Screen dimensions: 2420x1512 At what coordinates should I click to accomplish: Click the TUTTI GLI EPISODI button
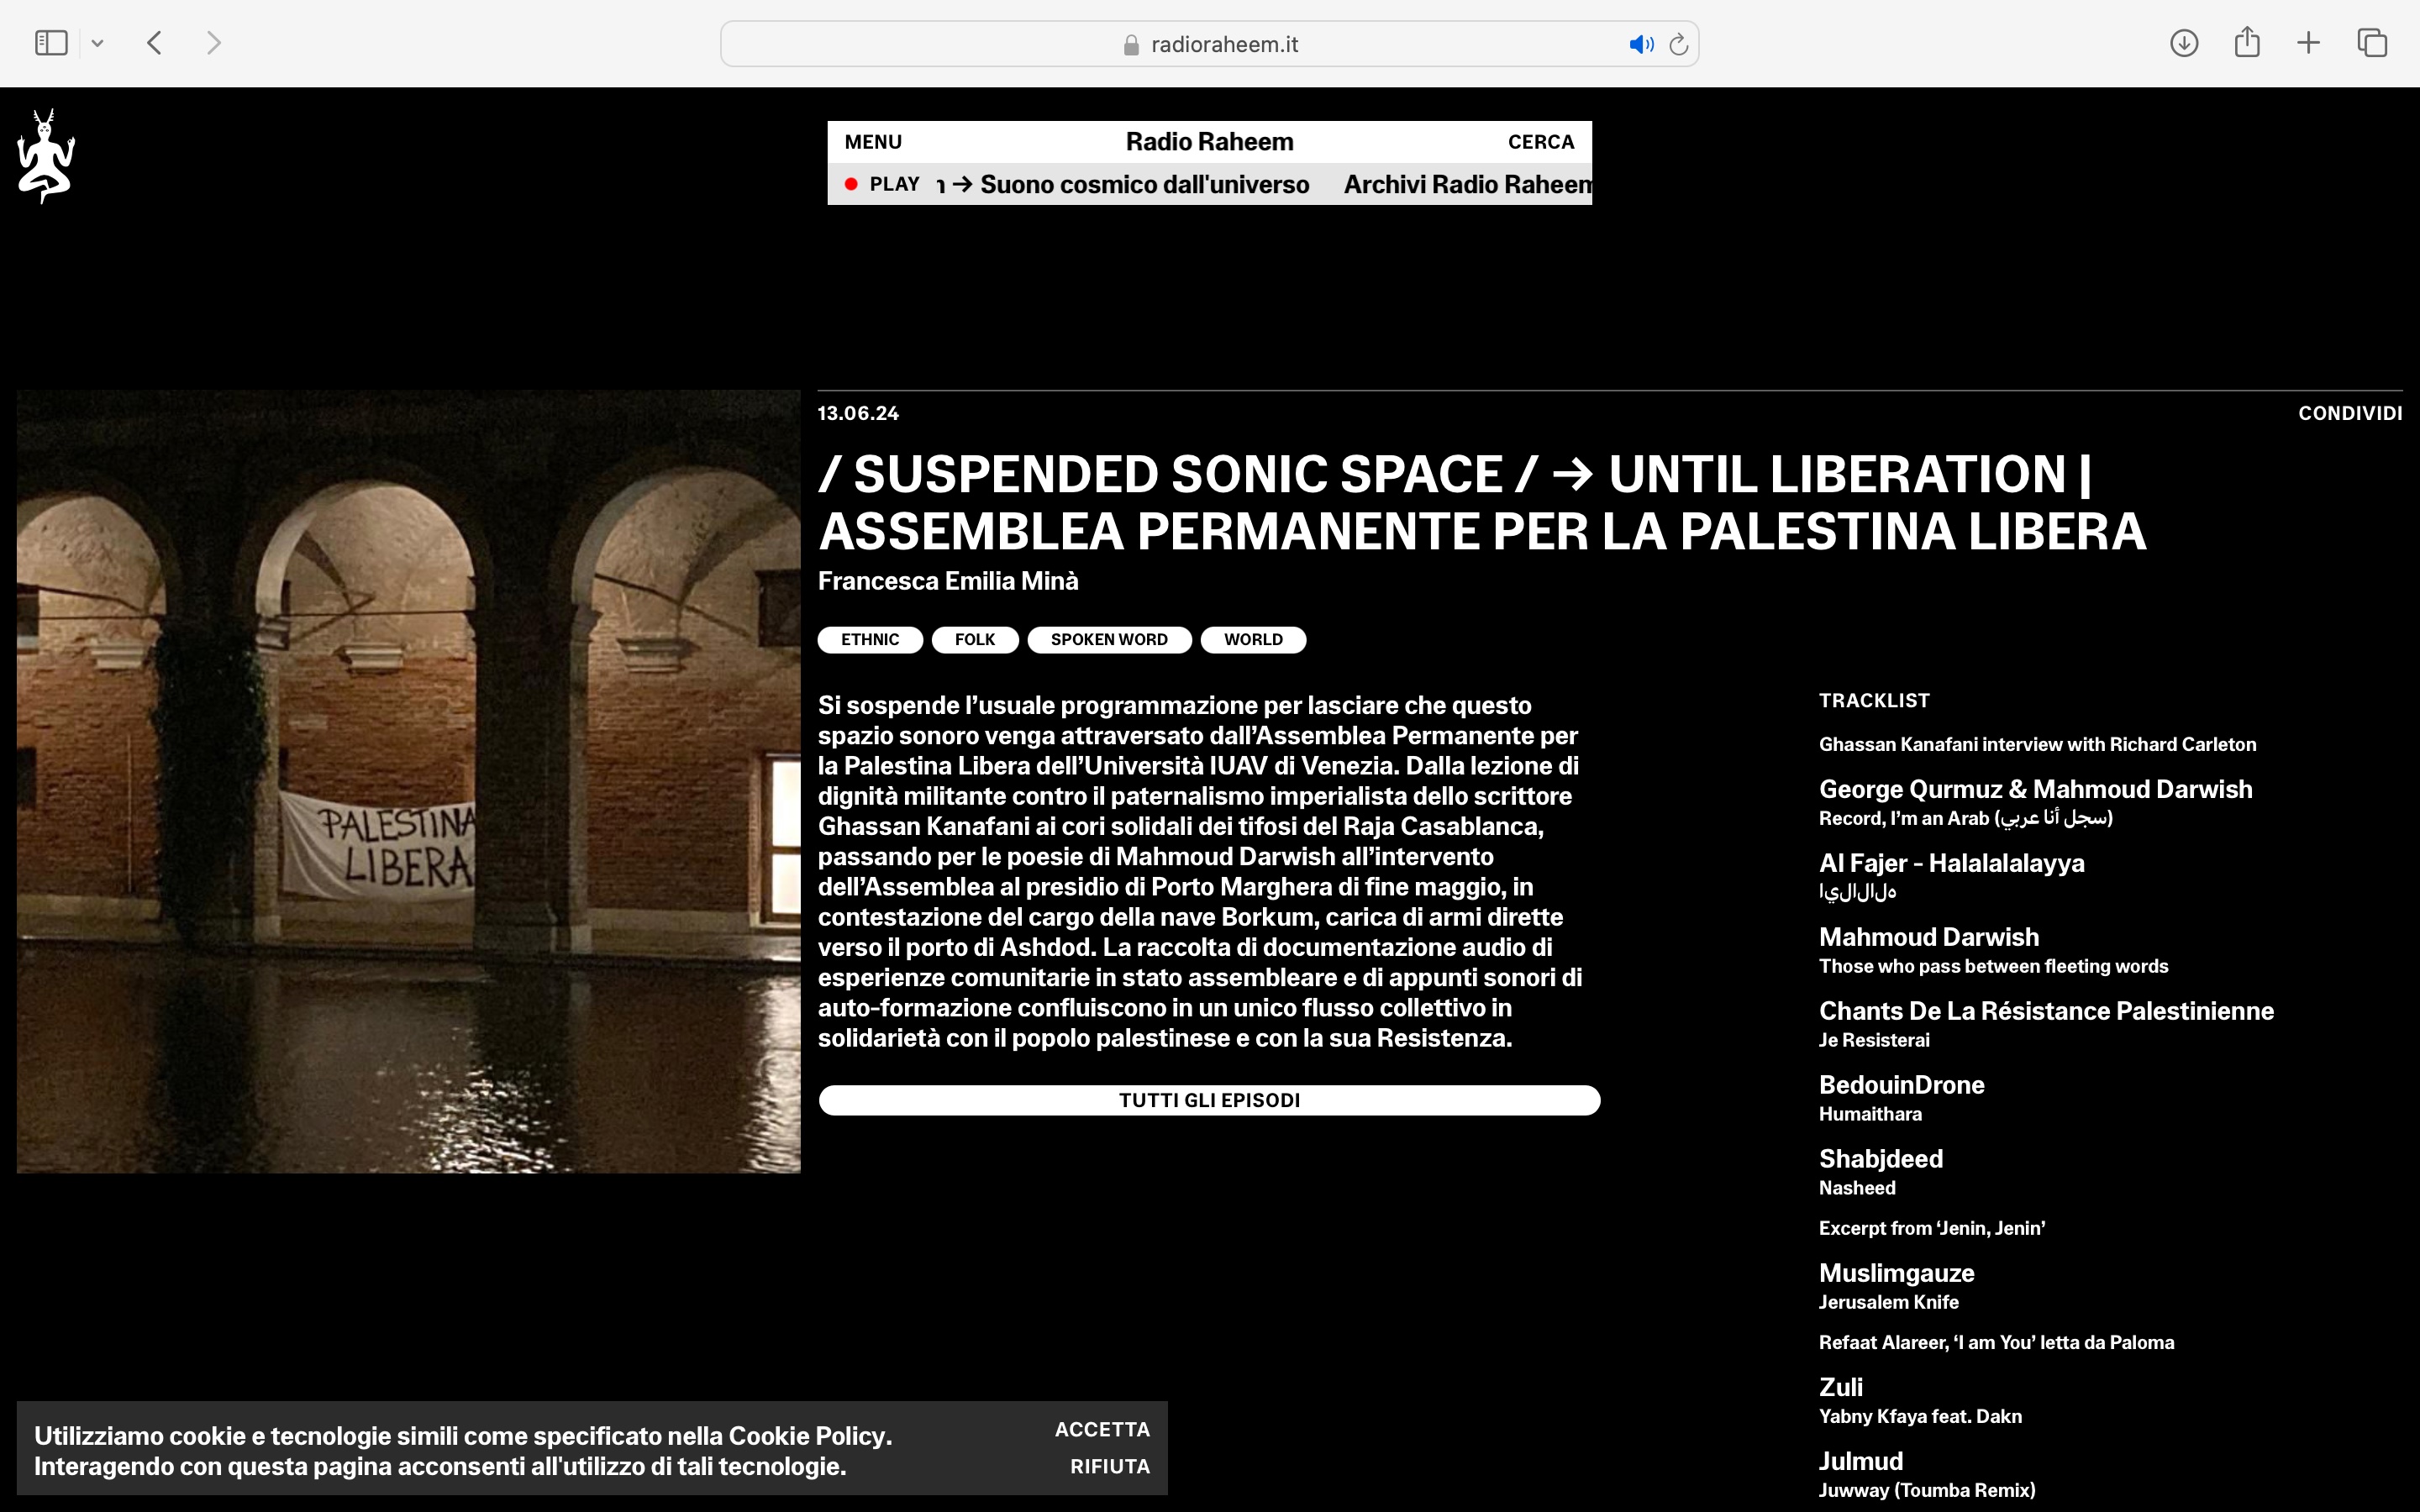click(1209, 1100)
